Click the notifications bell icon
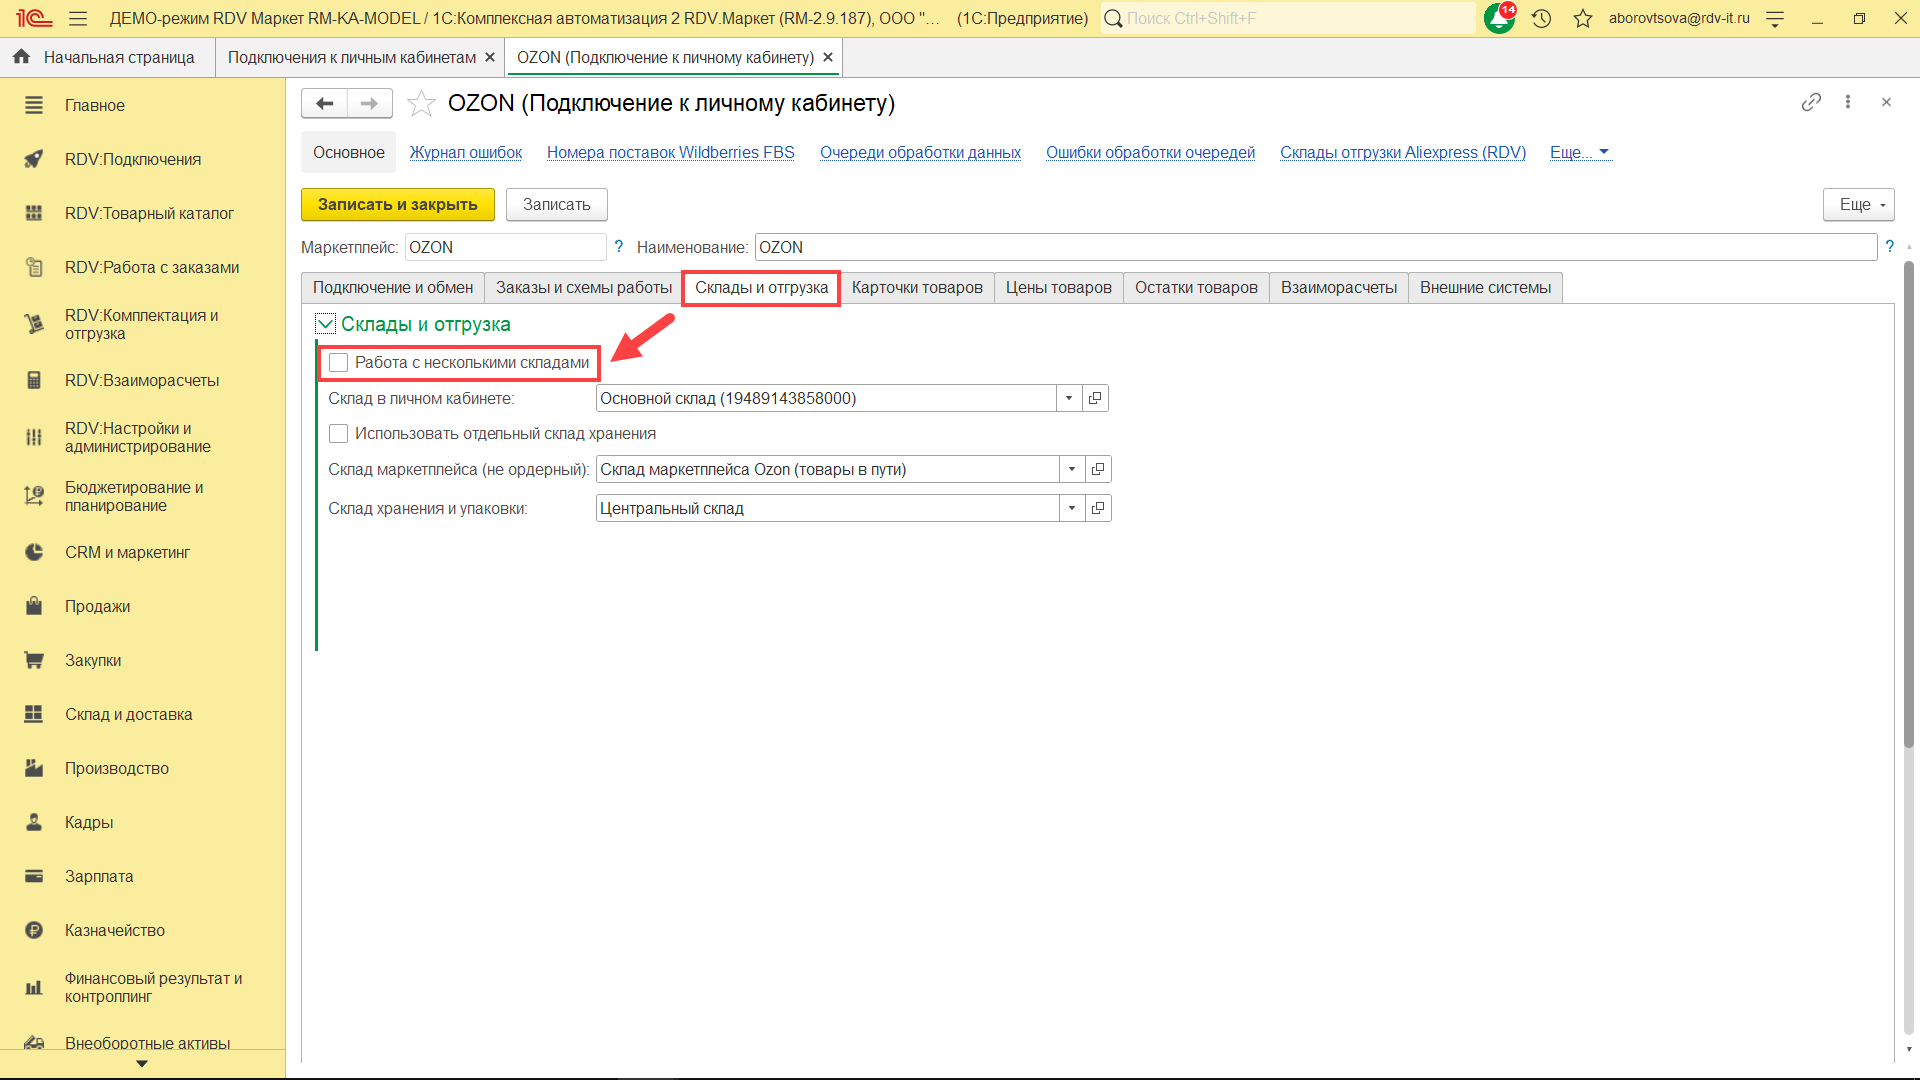 (x=1498, y=18)
